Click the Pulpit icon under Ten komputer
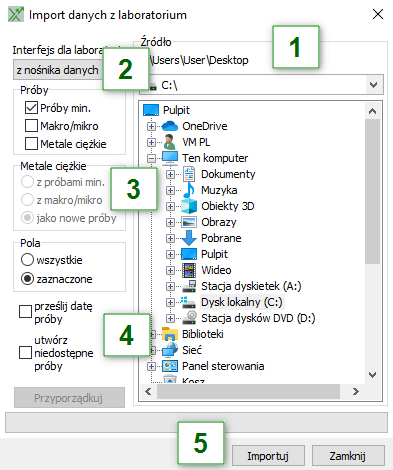 [189, 254]
